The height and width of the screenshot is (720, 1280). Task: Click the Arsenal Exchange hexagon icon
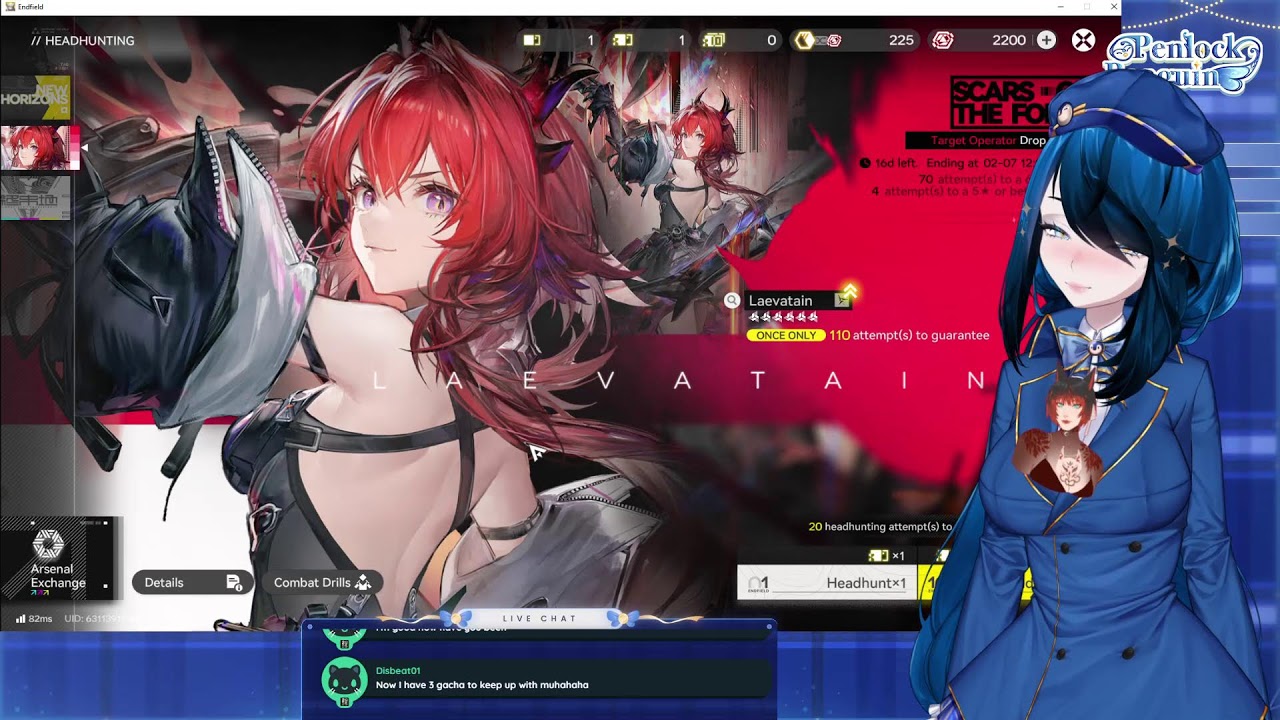click(x=48, y=545)
